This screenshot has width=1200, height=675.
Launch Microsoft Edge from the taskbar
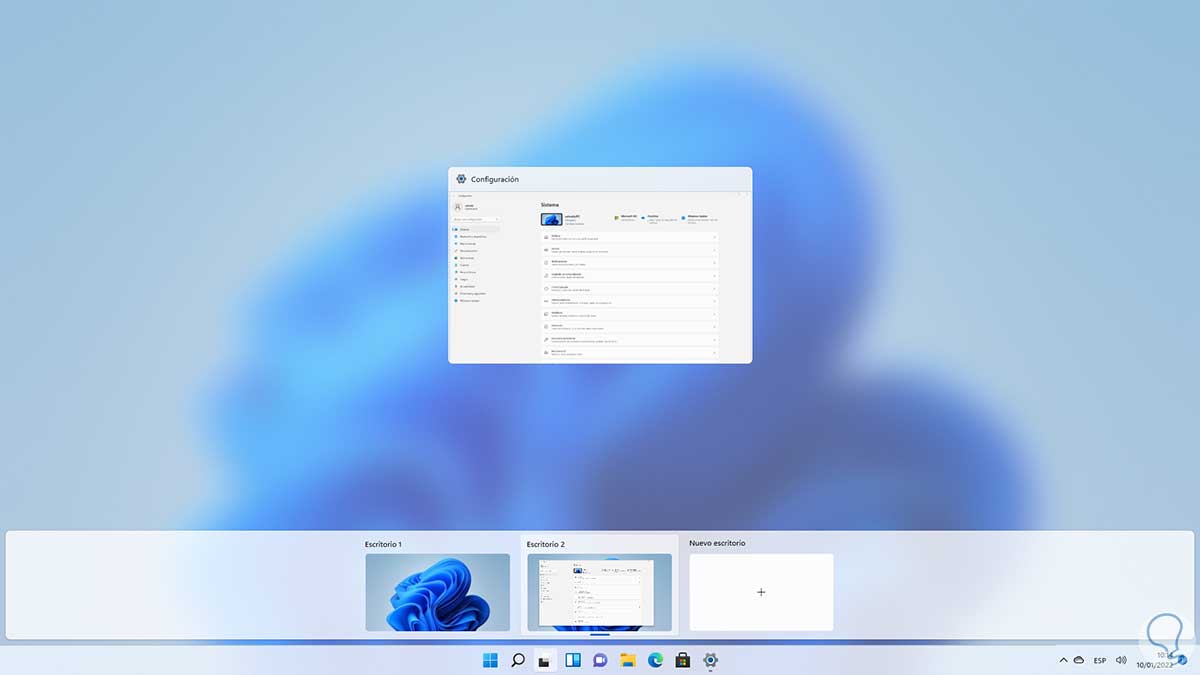656,660
